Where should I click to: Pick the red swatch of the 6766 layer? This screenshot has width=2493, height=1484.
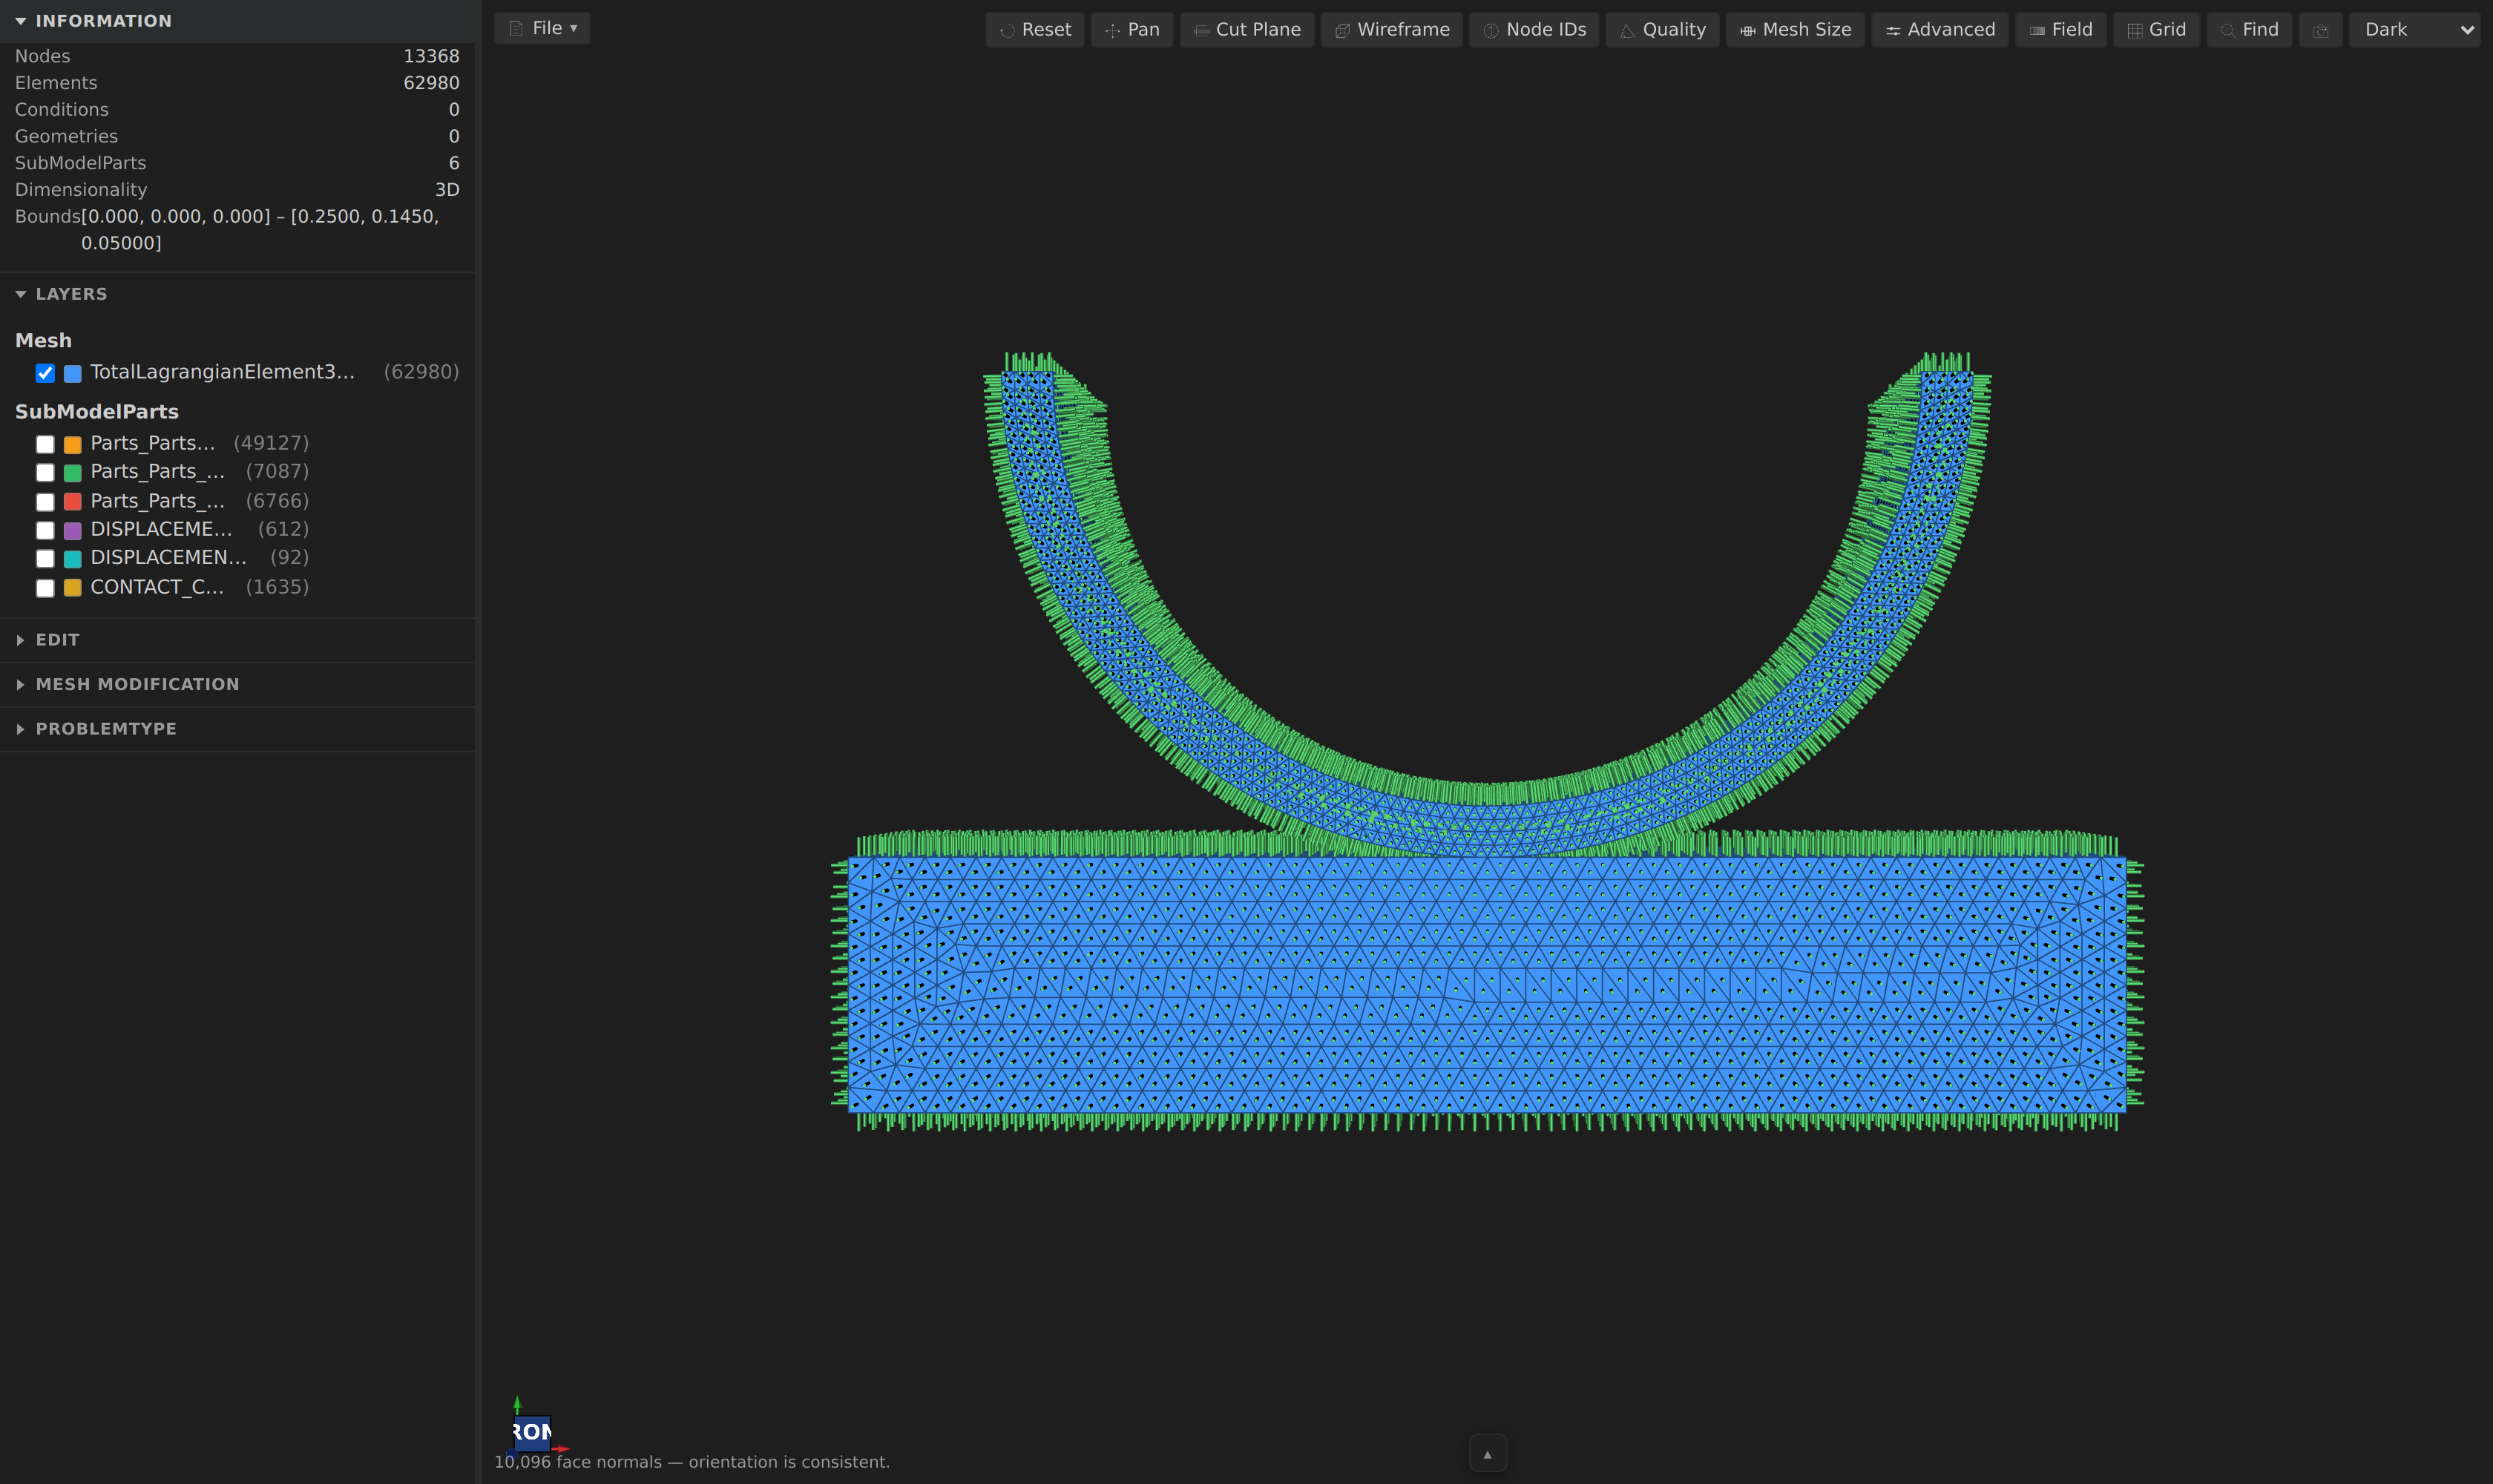(x=73, y=502)
